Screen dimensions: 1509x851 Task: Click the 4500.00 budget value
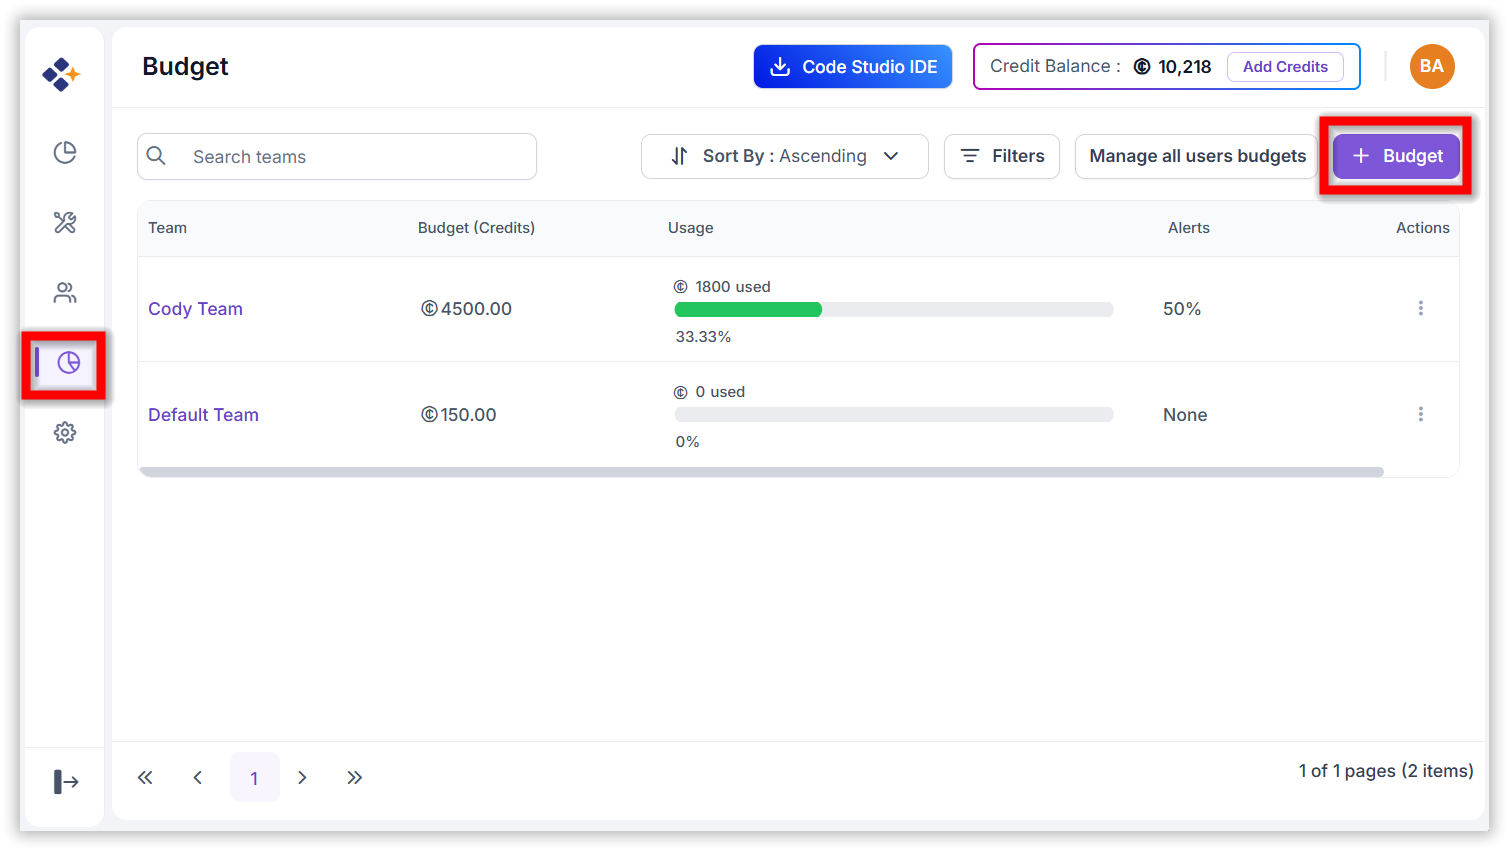point(467,309)
